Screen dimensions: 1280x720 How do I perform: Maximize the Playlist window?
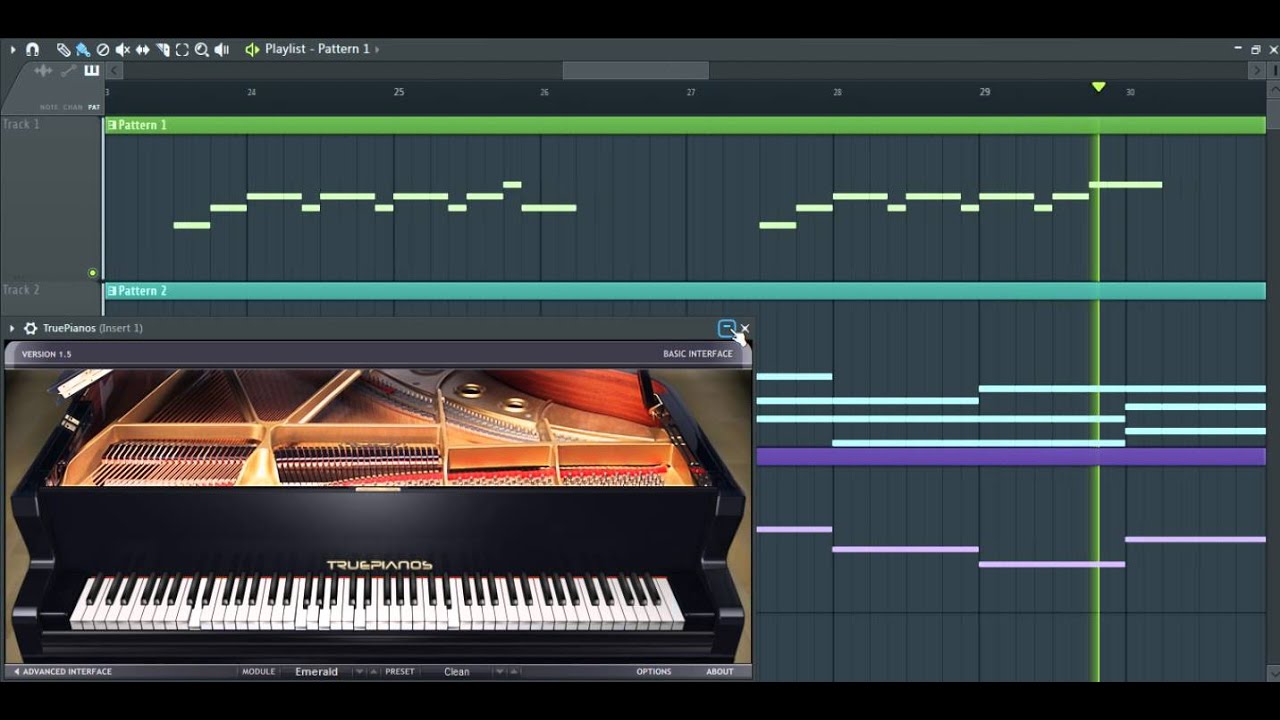click(x=1256, y=49)
